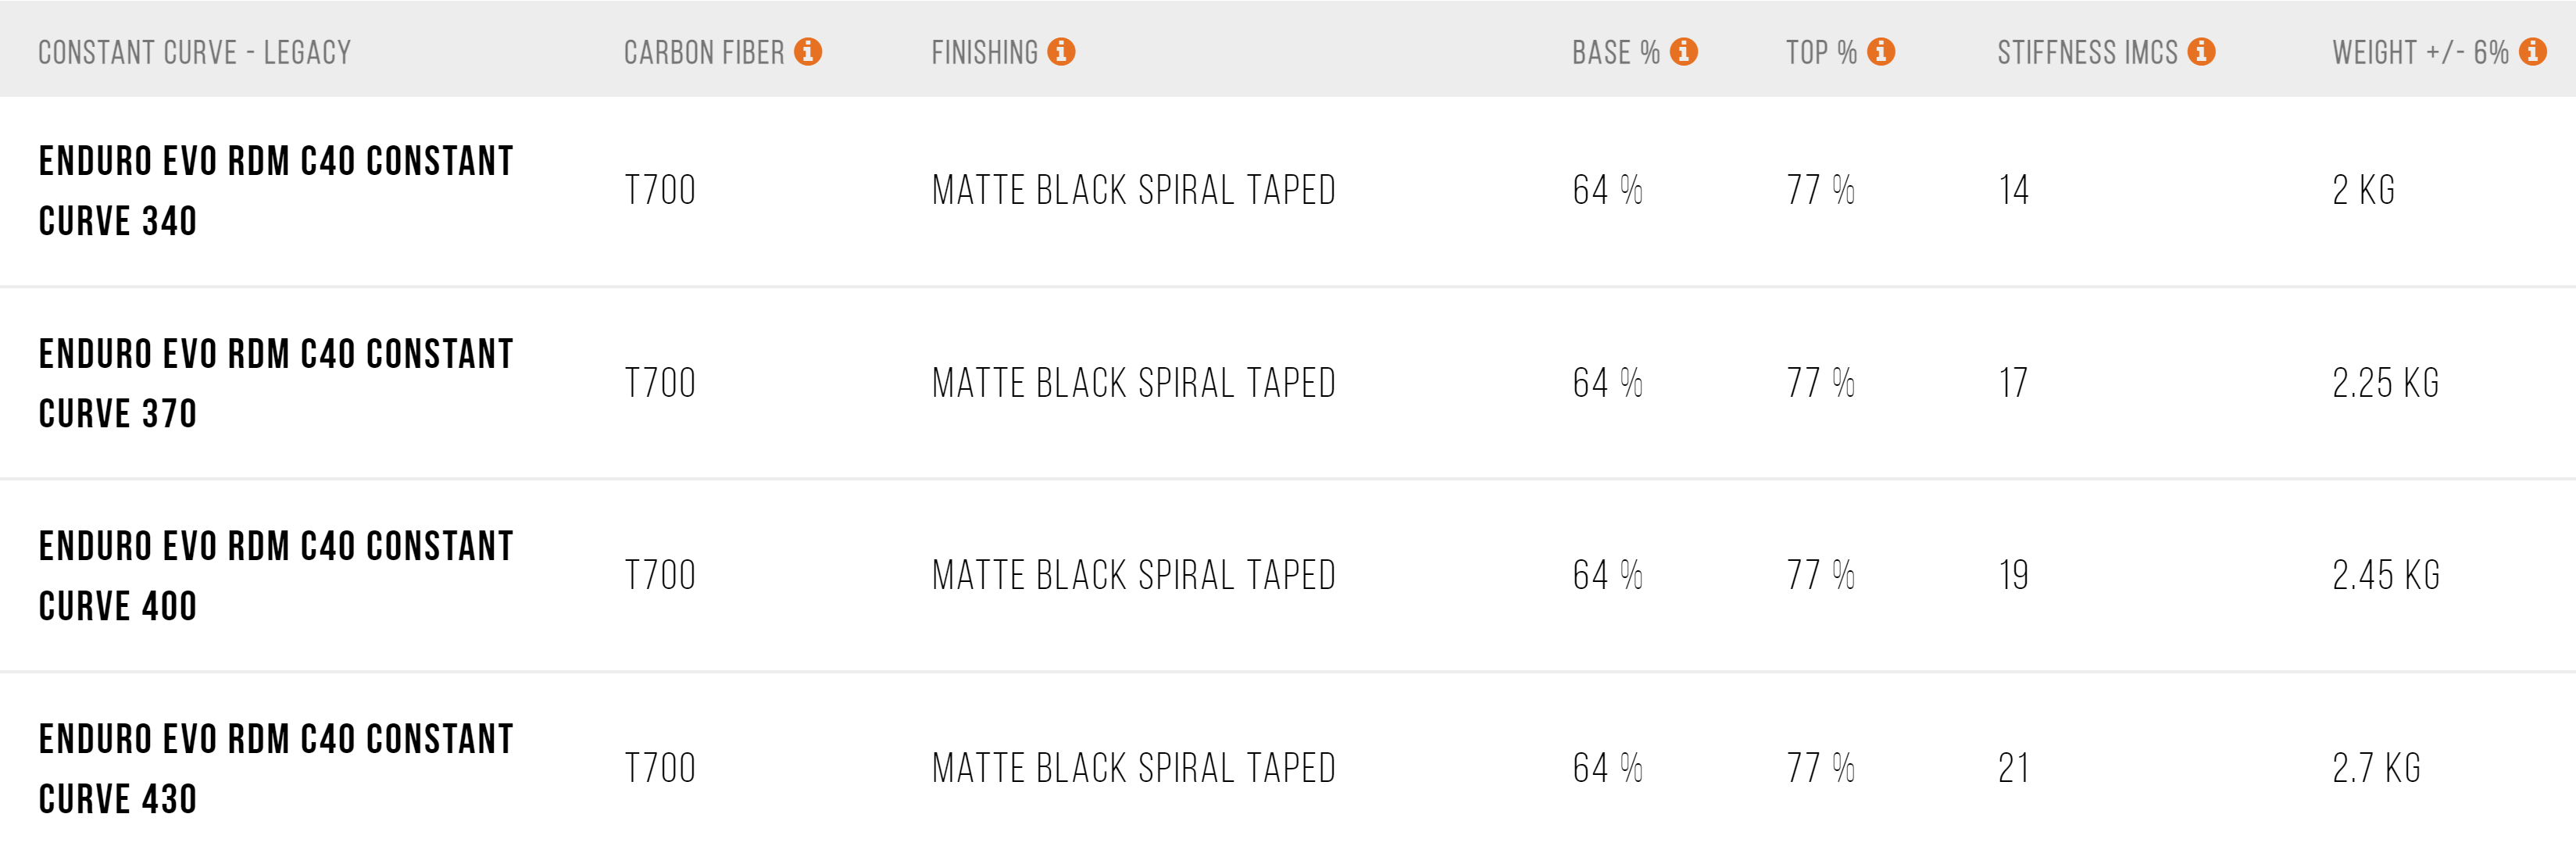
Task: Click the Carbon Fiber column header text
Action: click(704, 53)
